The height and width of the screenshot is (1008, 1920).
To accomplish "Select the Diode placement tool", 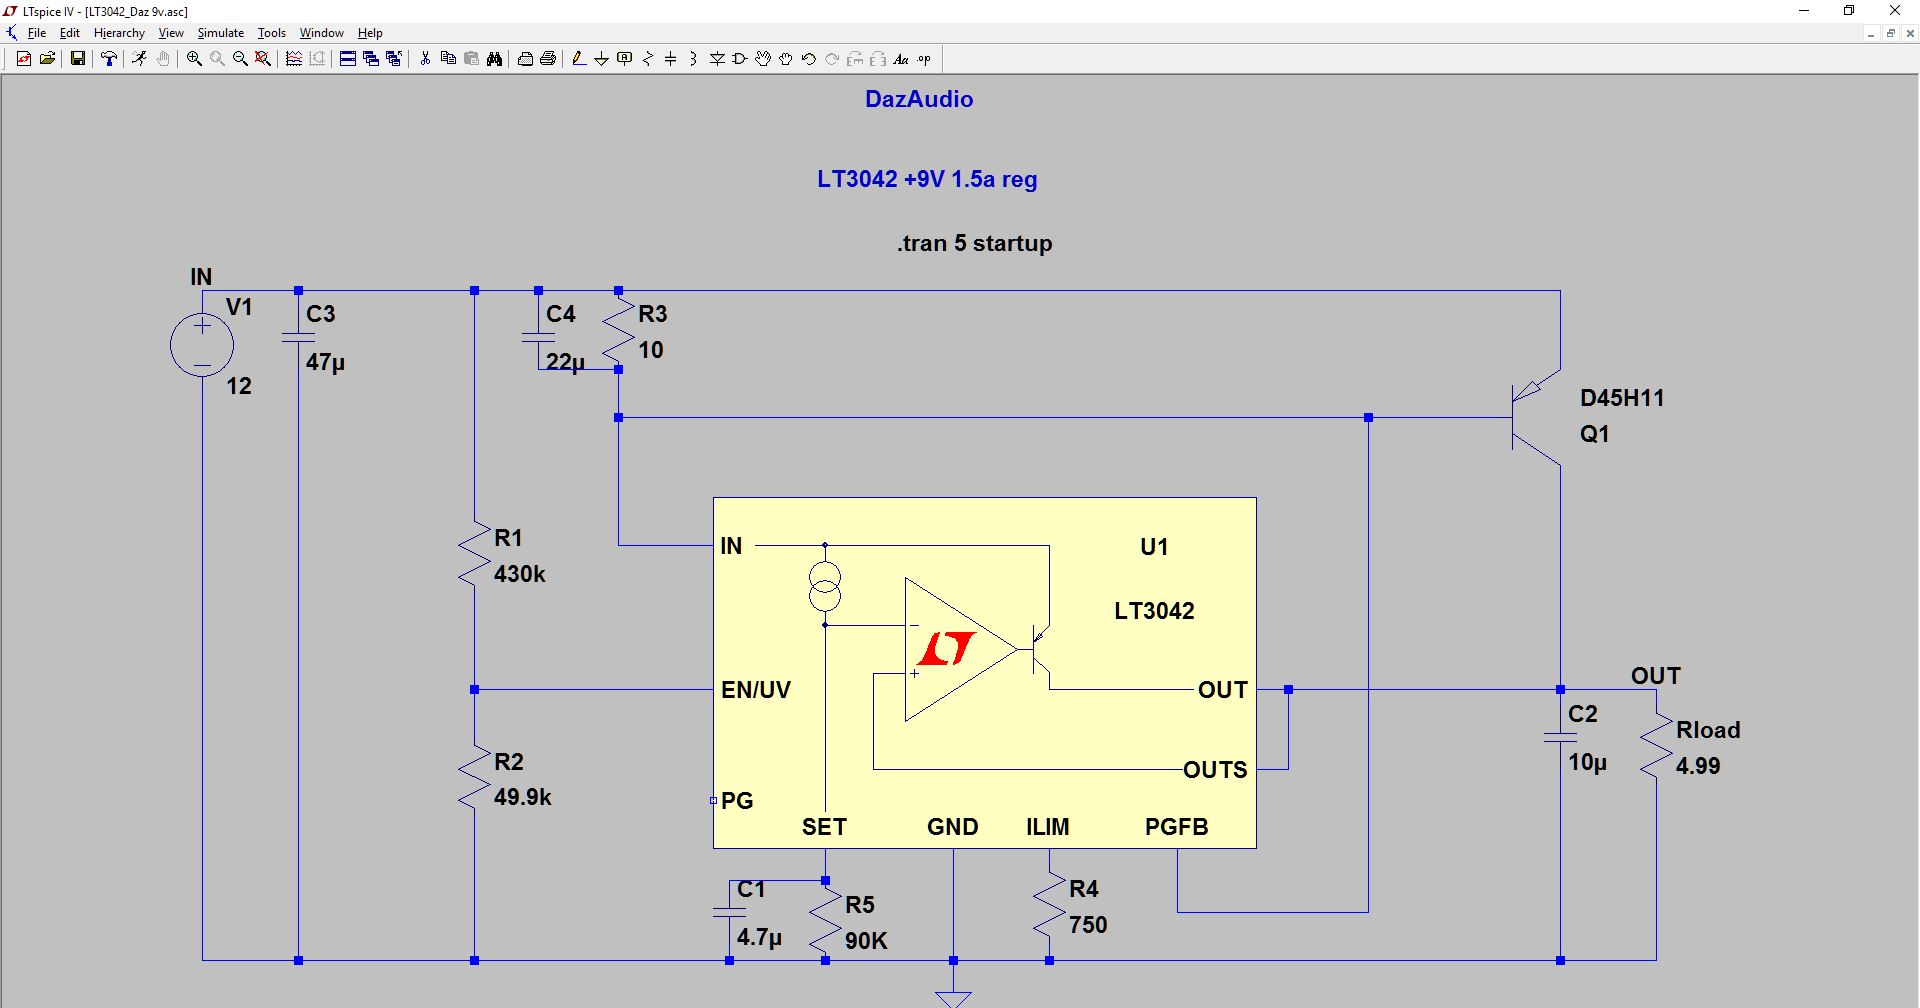I will [717, 59].
